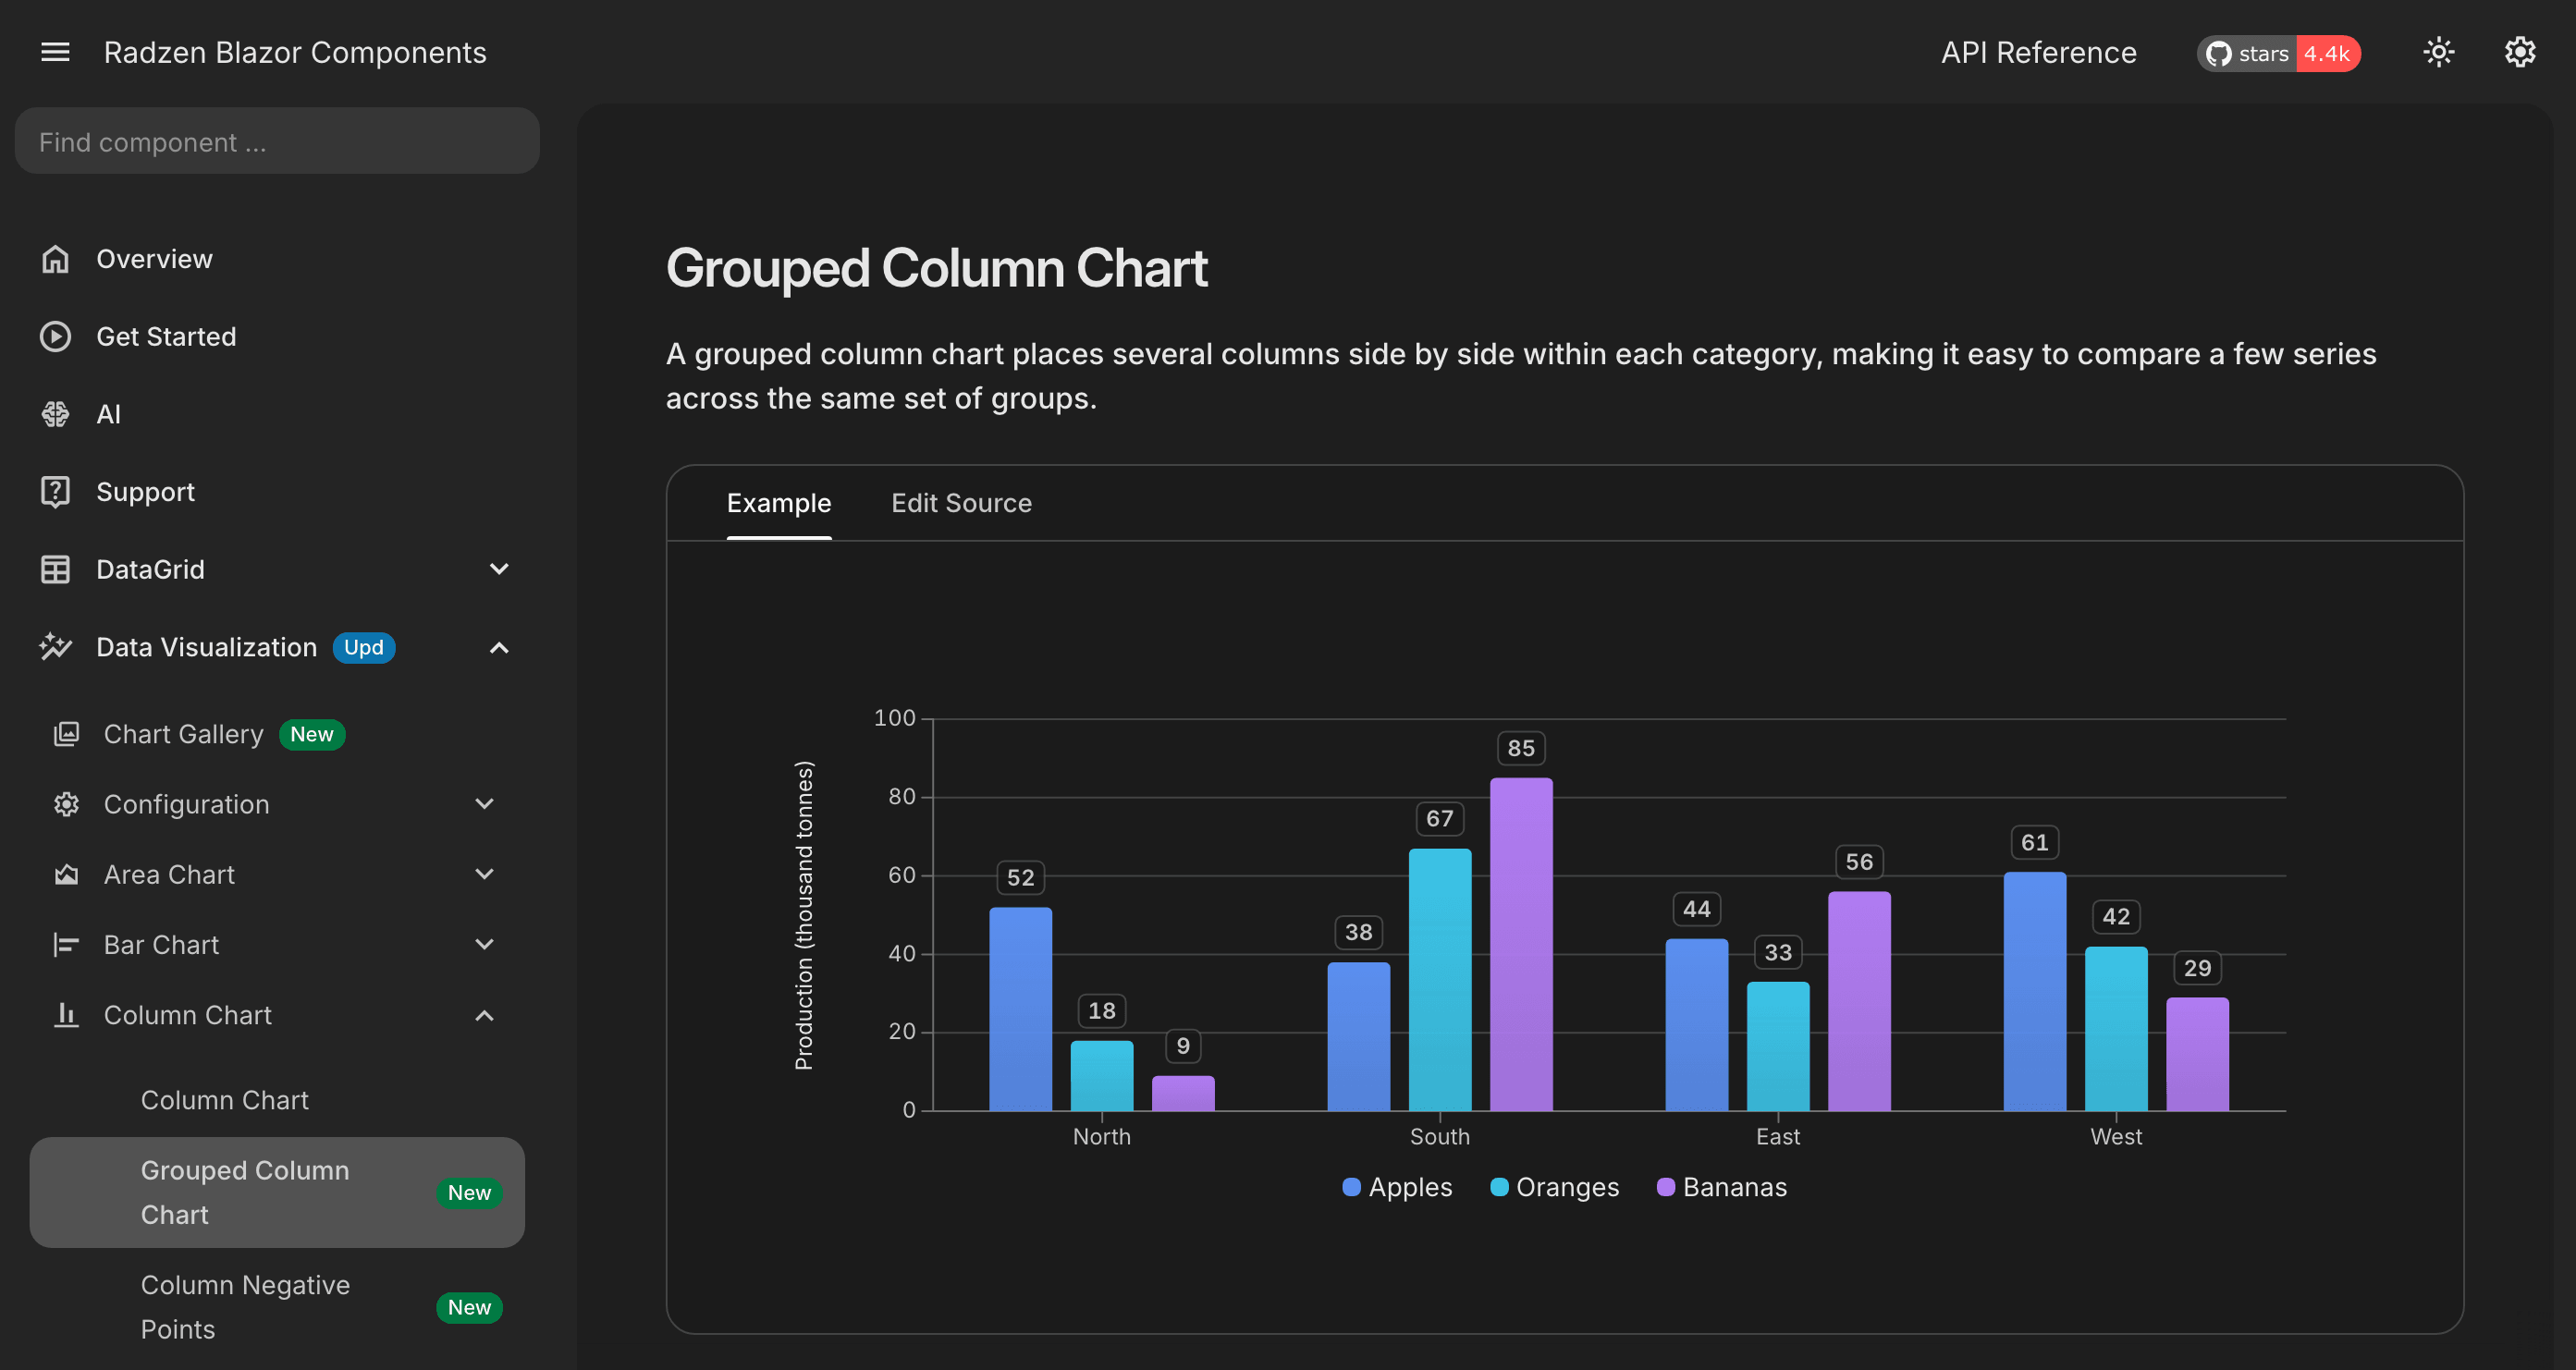Click the Grouped Column Chart page heading
Screen dimensions: 2576x1370
pos(936,268)
